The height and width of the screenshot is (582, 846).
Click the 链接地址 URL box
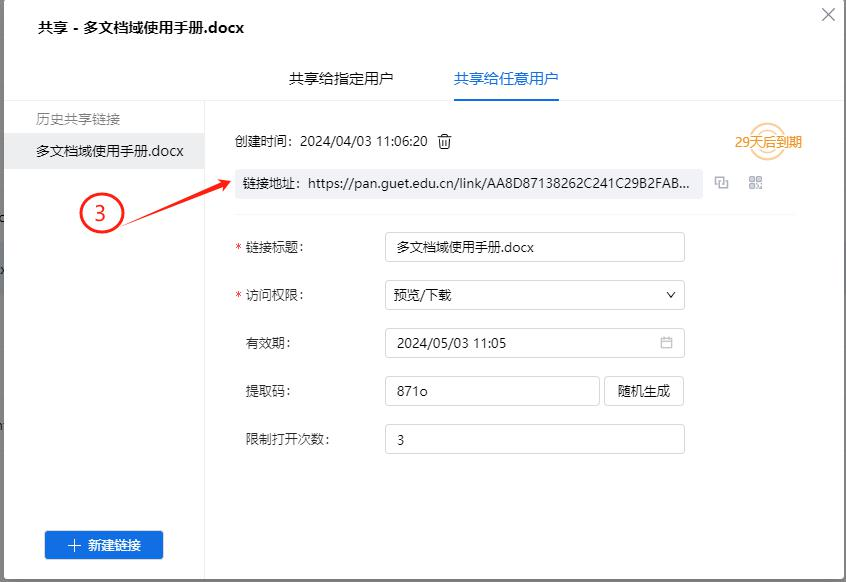coord(468,184)
